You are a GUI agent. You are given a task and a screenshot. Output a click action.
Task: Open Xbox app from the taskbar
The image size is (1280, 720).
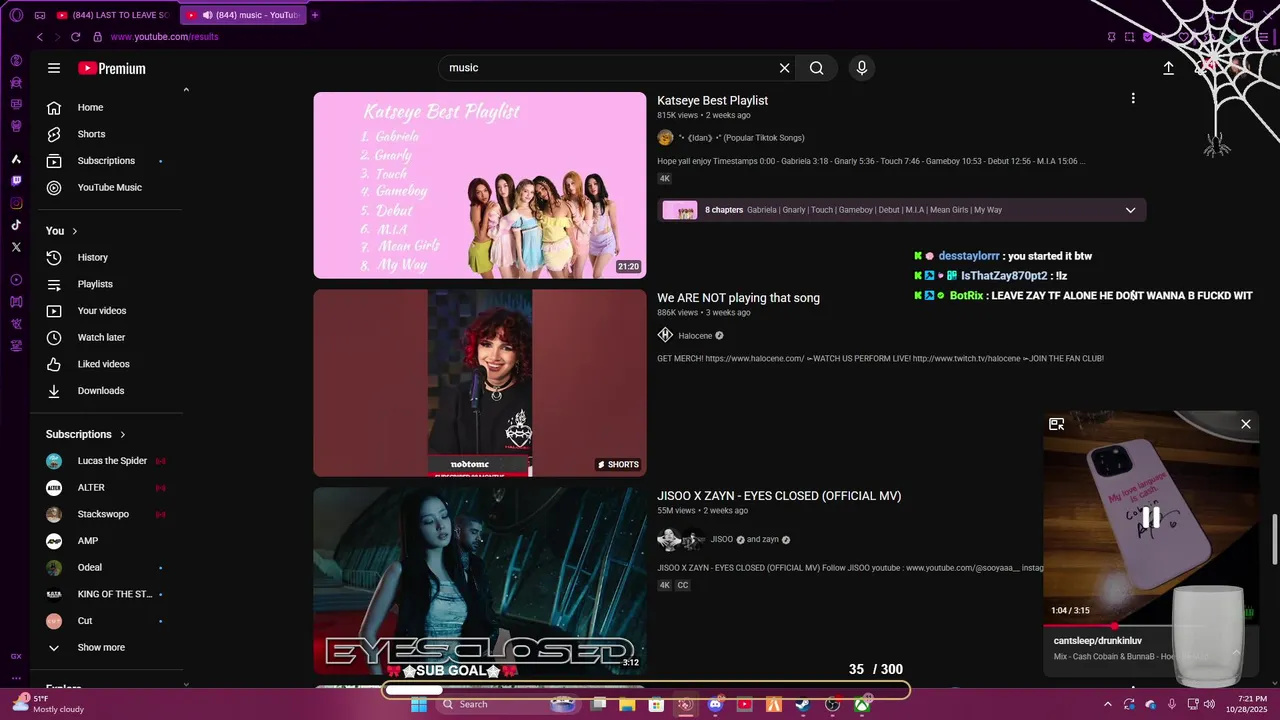point(861,704)
